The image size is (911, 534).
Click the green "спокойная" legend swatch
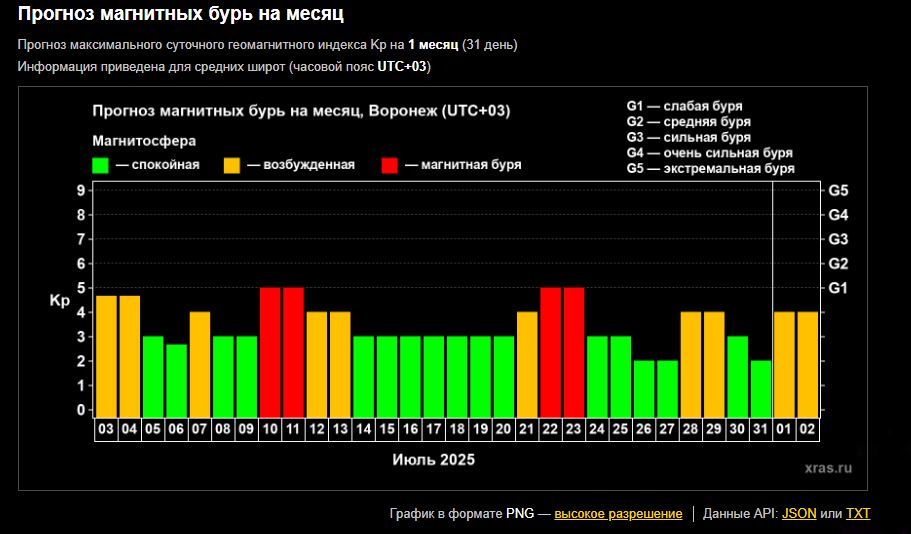[x=101, y=165]
